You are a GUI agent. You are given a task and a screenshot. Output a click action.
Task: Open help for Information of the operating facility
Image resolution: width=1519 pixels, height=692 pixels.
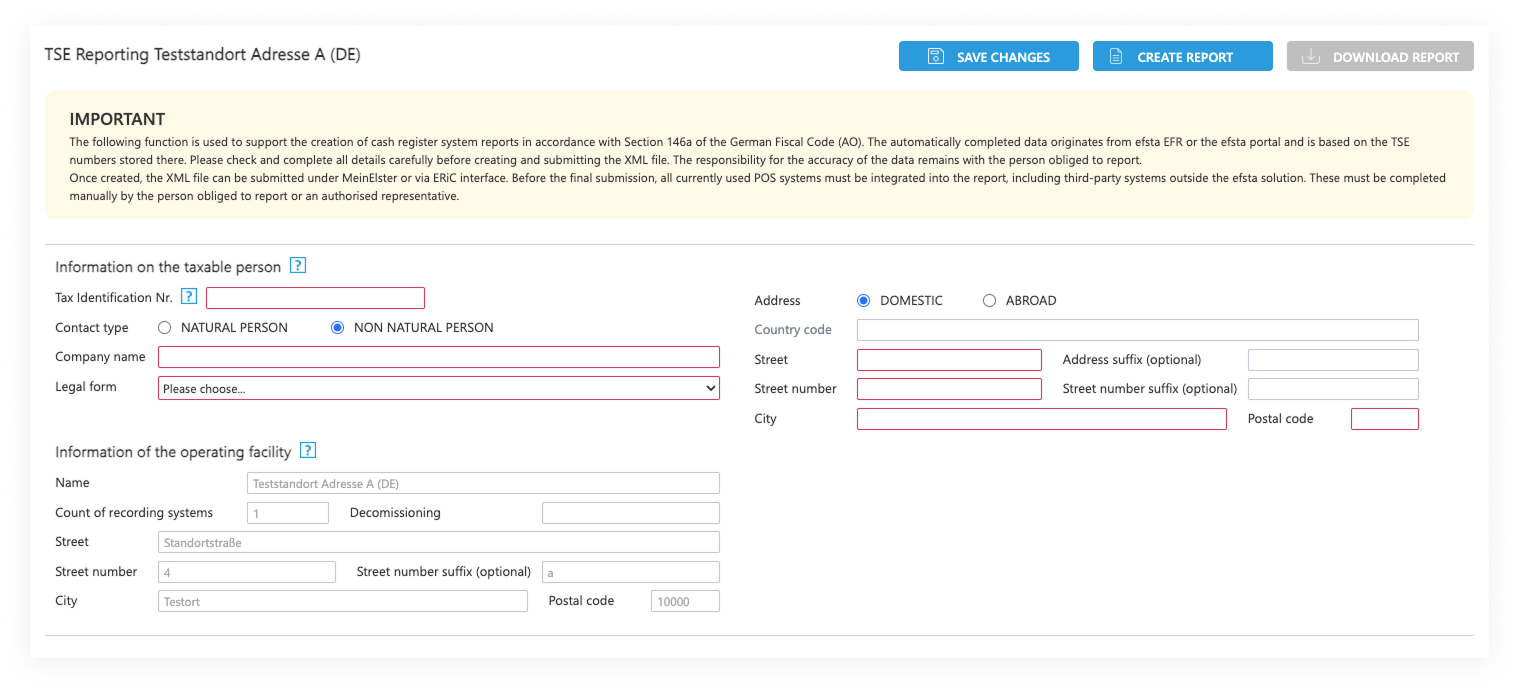307,450
